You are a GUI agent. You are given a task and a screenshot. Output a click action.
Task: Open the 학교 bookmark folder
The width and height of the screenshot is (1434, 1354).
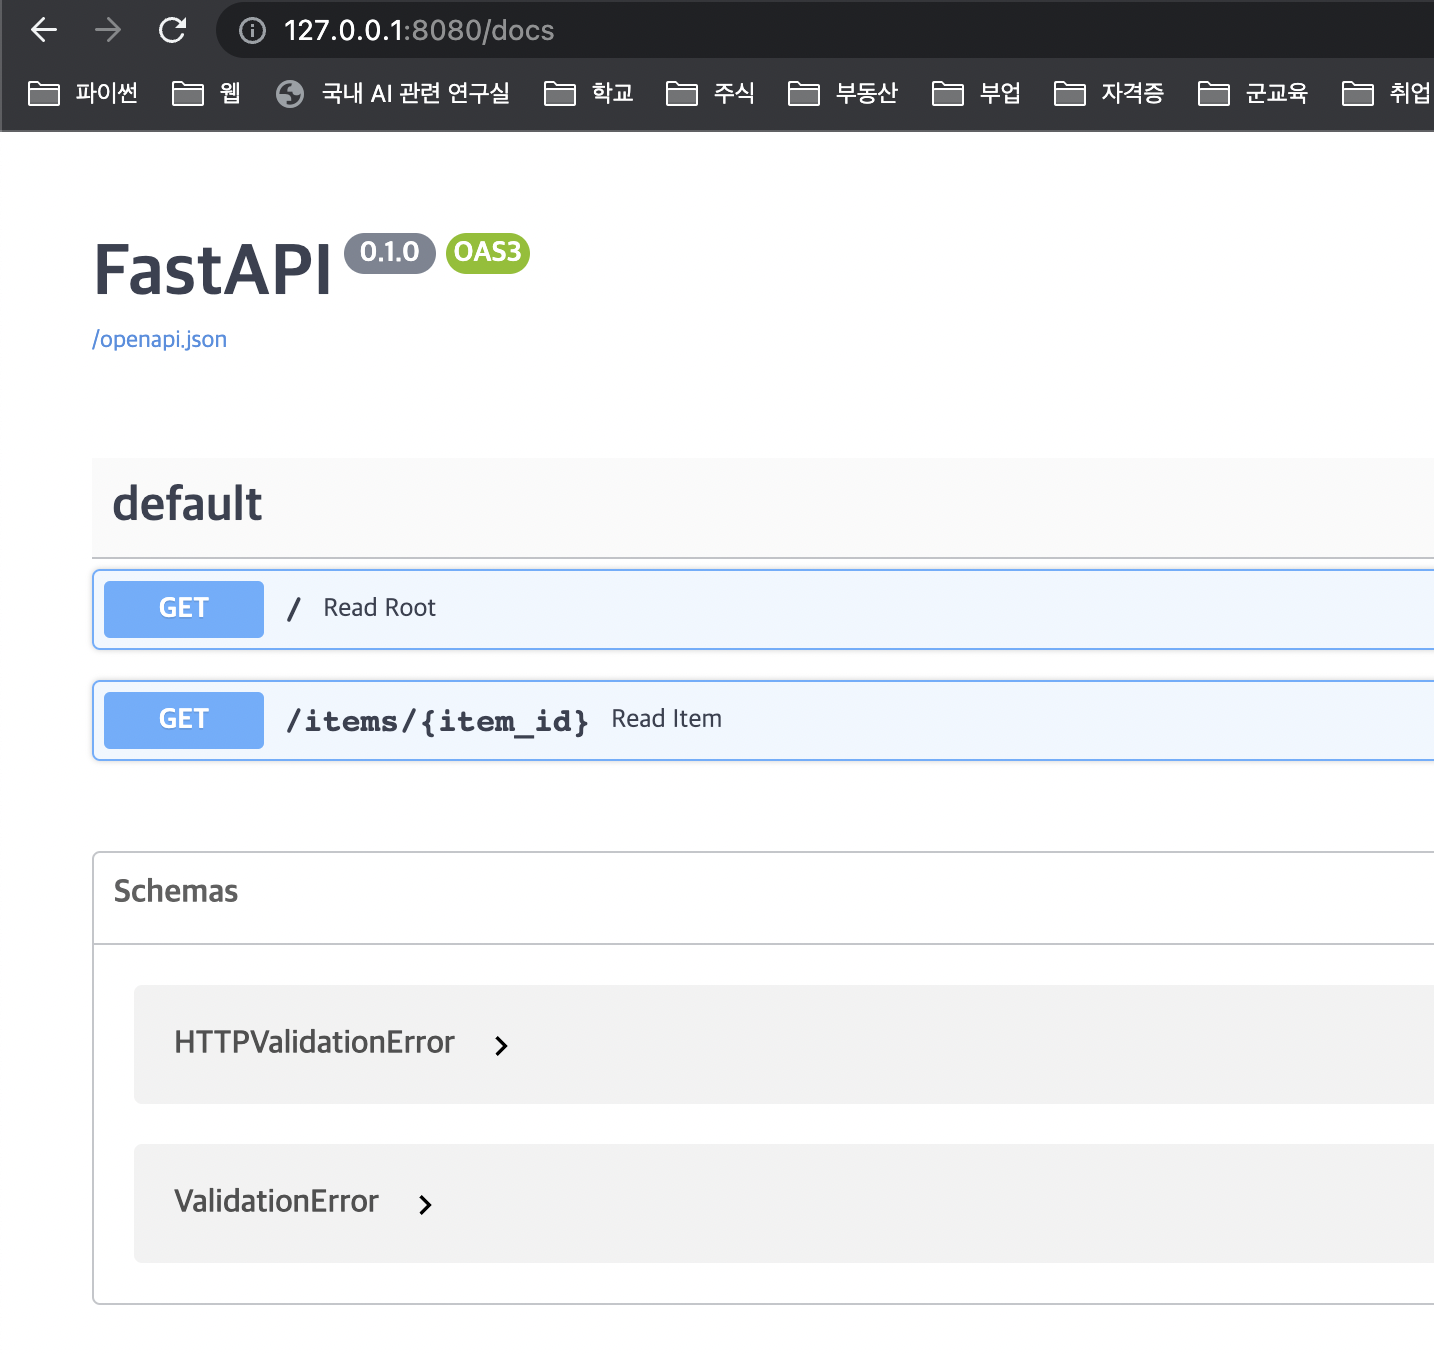coord(589,93)
